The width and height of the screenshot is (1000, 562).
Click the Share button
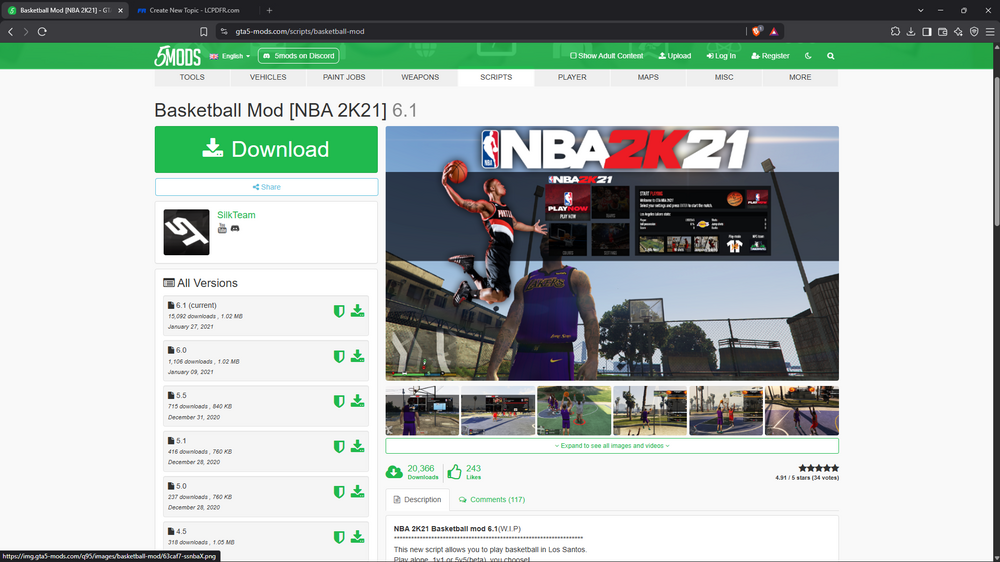pyautogui.click(x=266, y=187)
